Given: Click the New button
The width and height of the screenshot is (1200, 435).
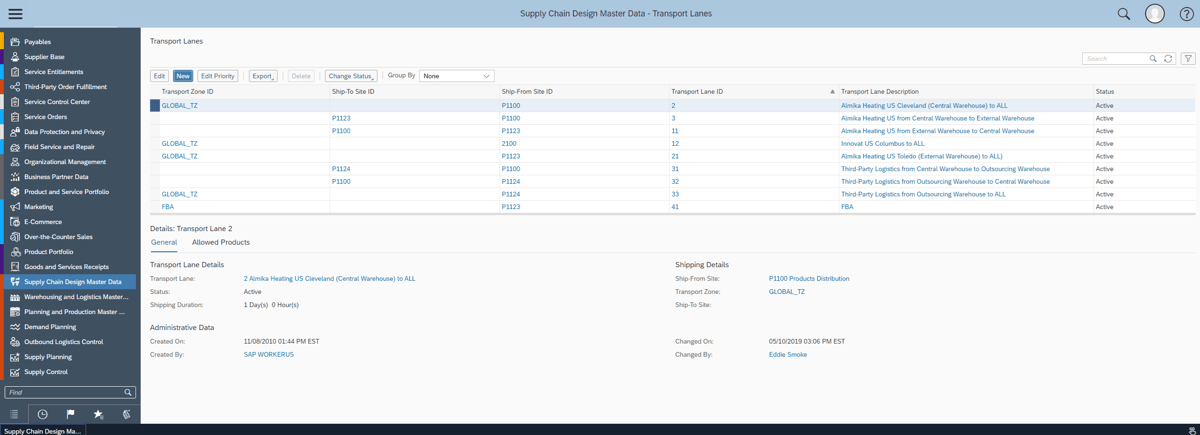Looking at the screenshot, I should pyautogui.click(x=183, y=76).
